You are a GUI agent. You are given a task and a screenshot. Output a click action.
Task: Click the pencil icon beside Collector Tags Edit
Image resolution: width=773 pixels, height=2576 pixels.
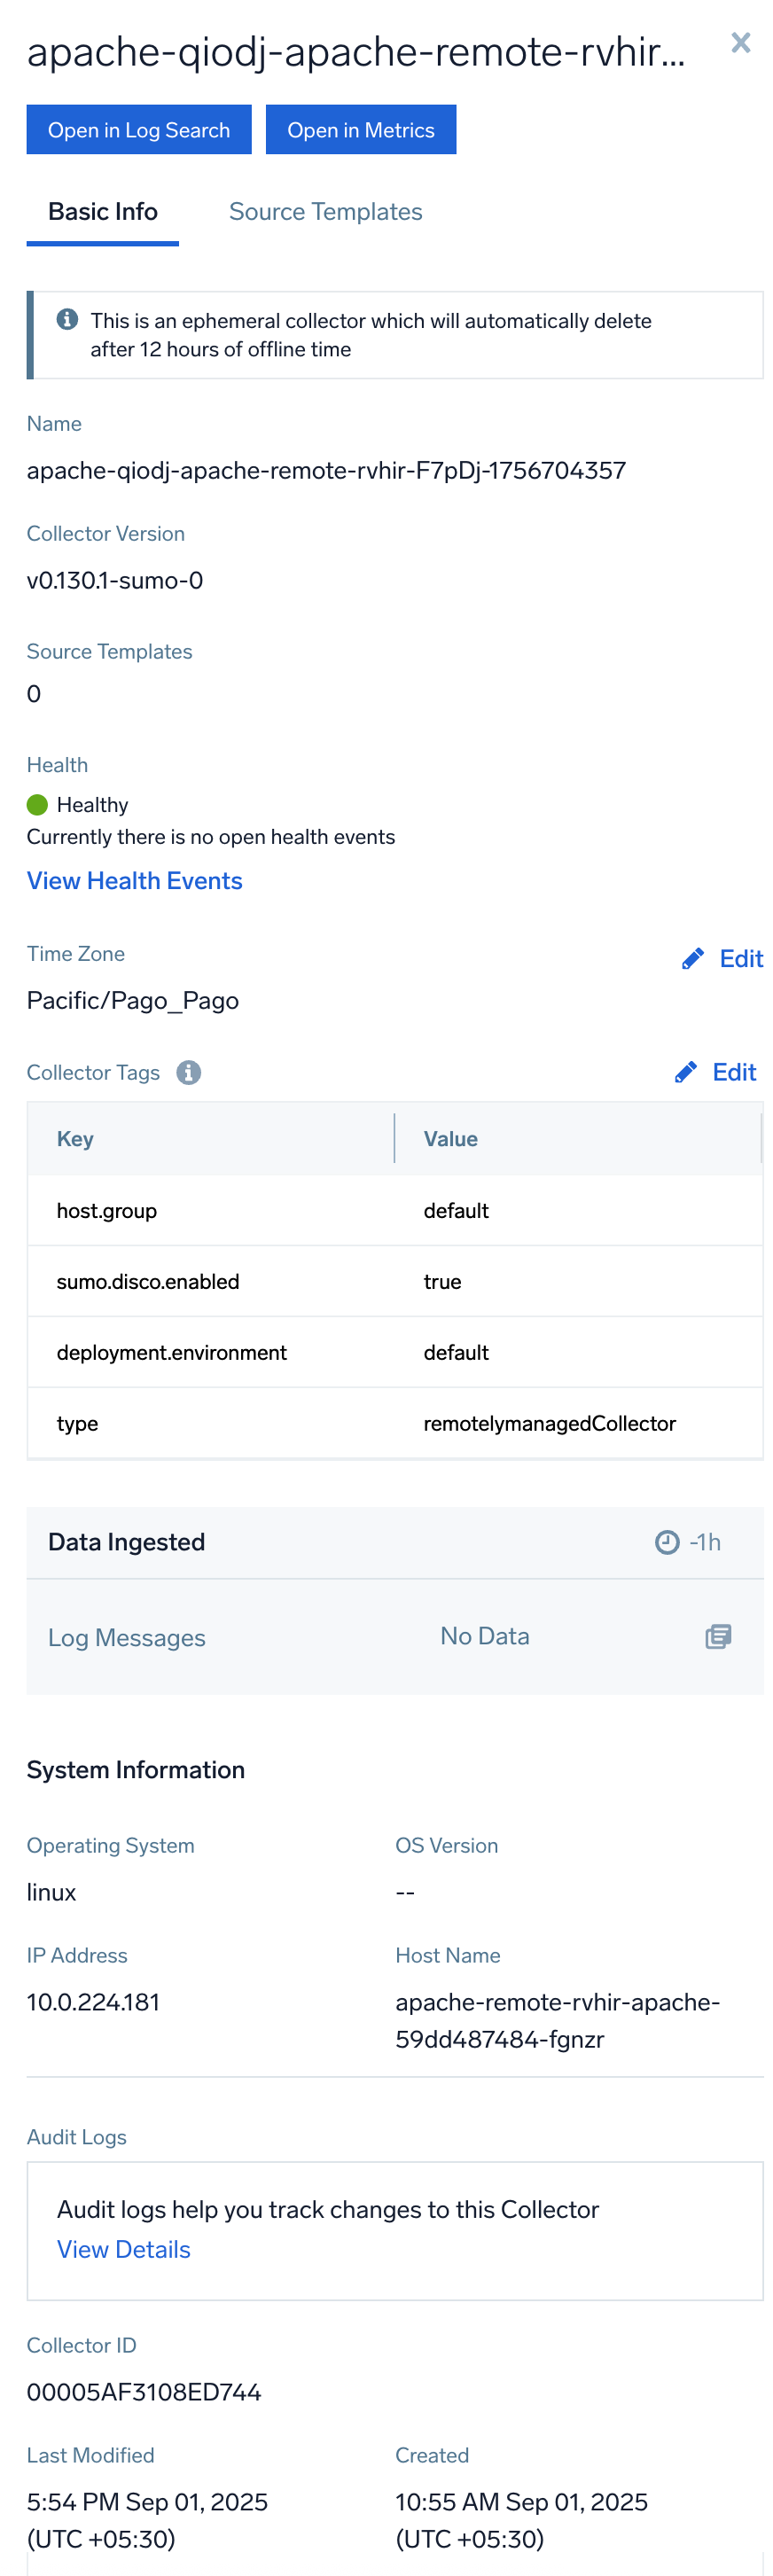[x=685, y=1071]
